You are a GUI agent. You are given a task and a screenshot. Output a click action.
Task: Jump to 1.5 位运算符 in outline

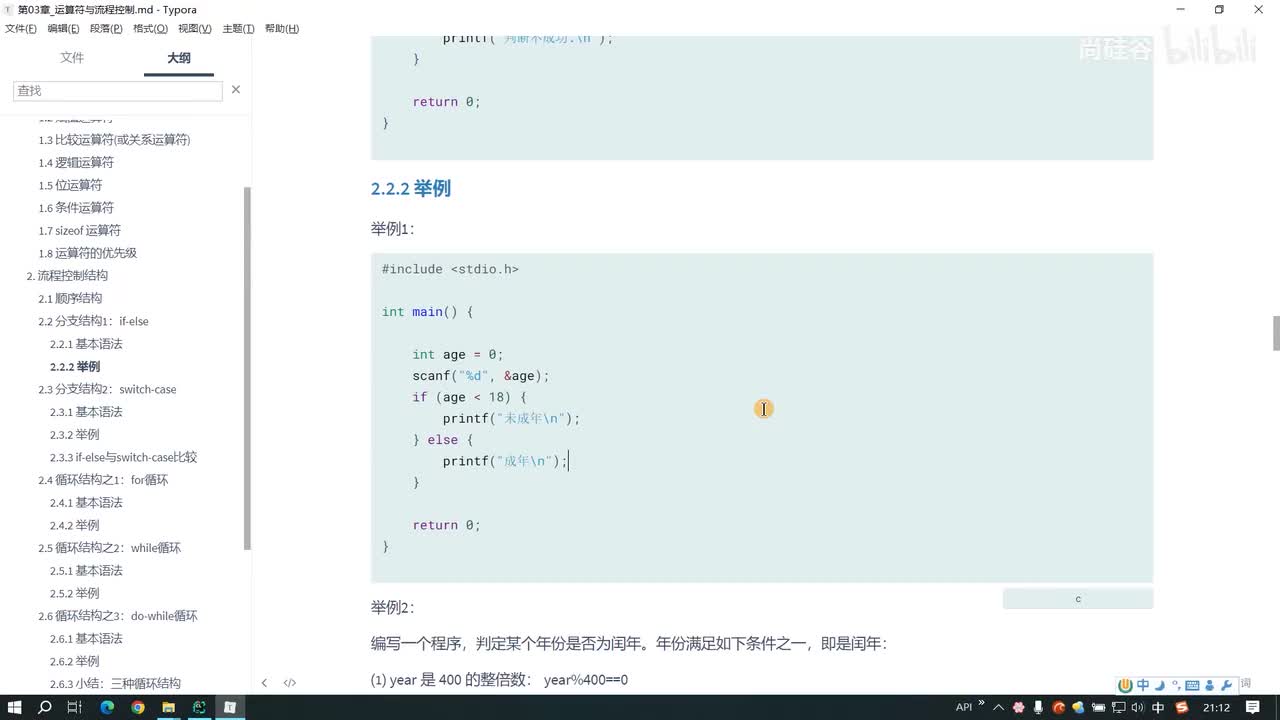coord(70,185)
